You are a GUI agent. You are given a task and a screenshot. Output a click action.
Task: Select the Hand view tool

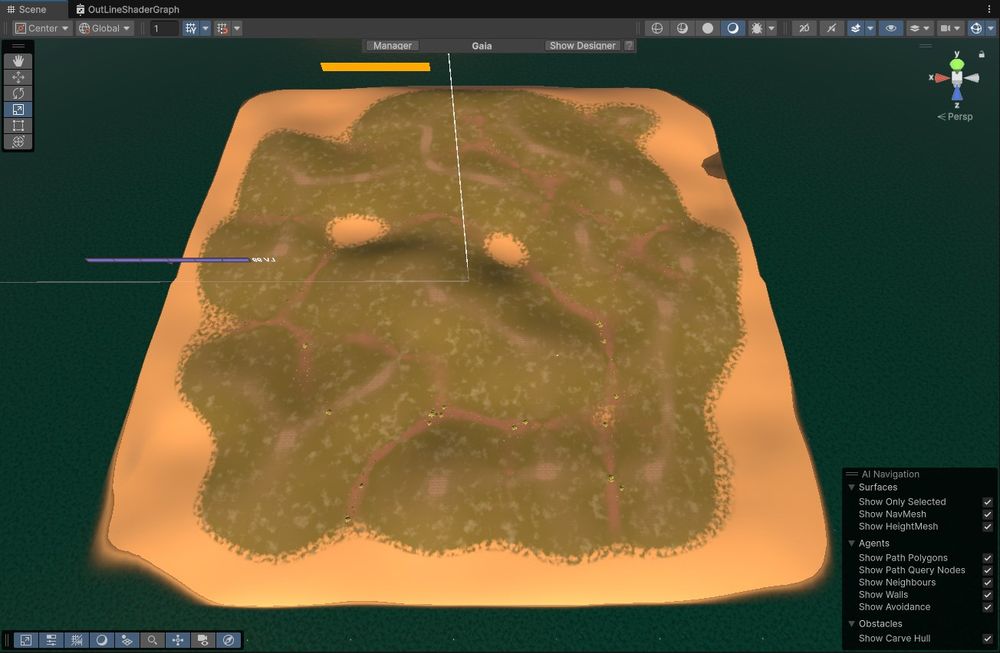pos(18,61)
